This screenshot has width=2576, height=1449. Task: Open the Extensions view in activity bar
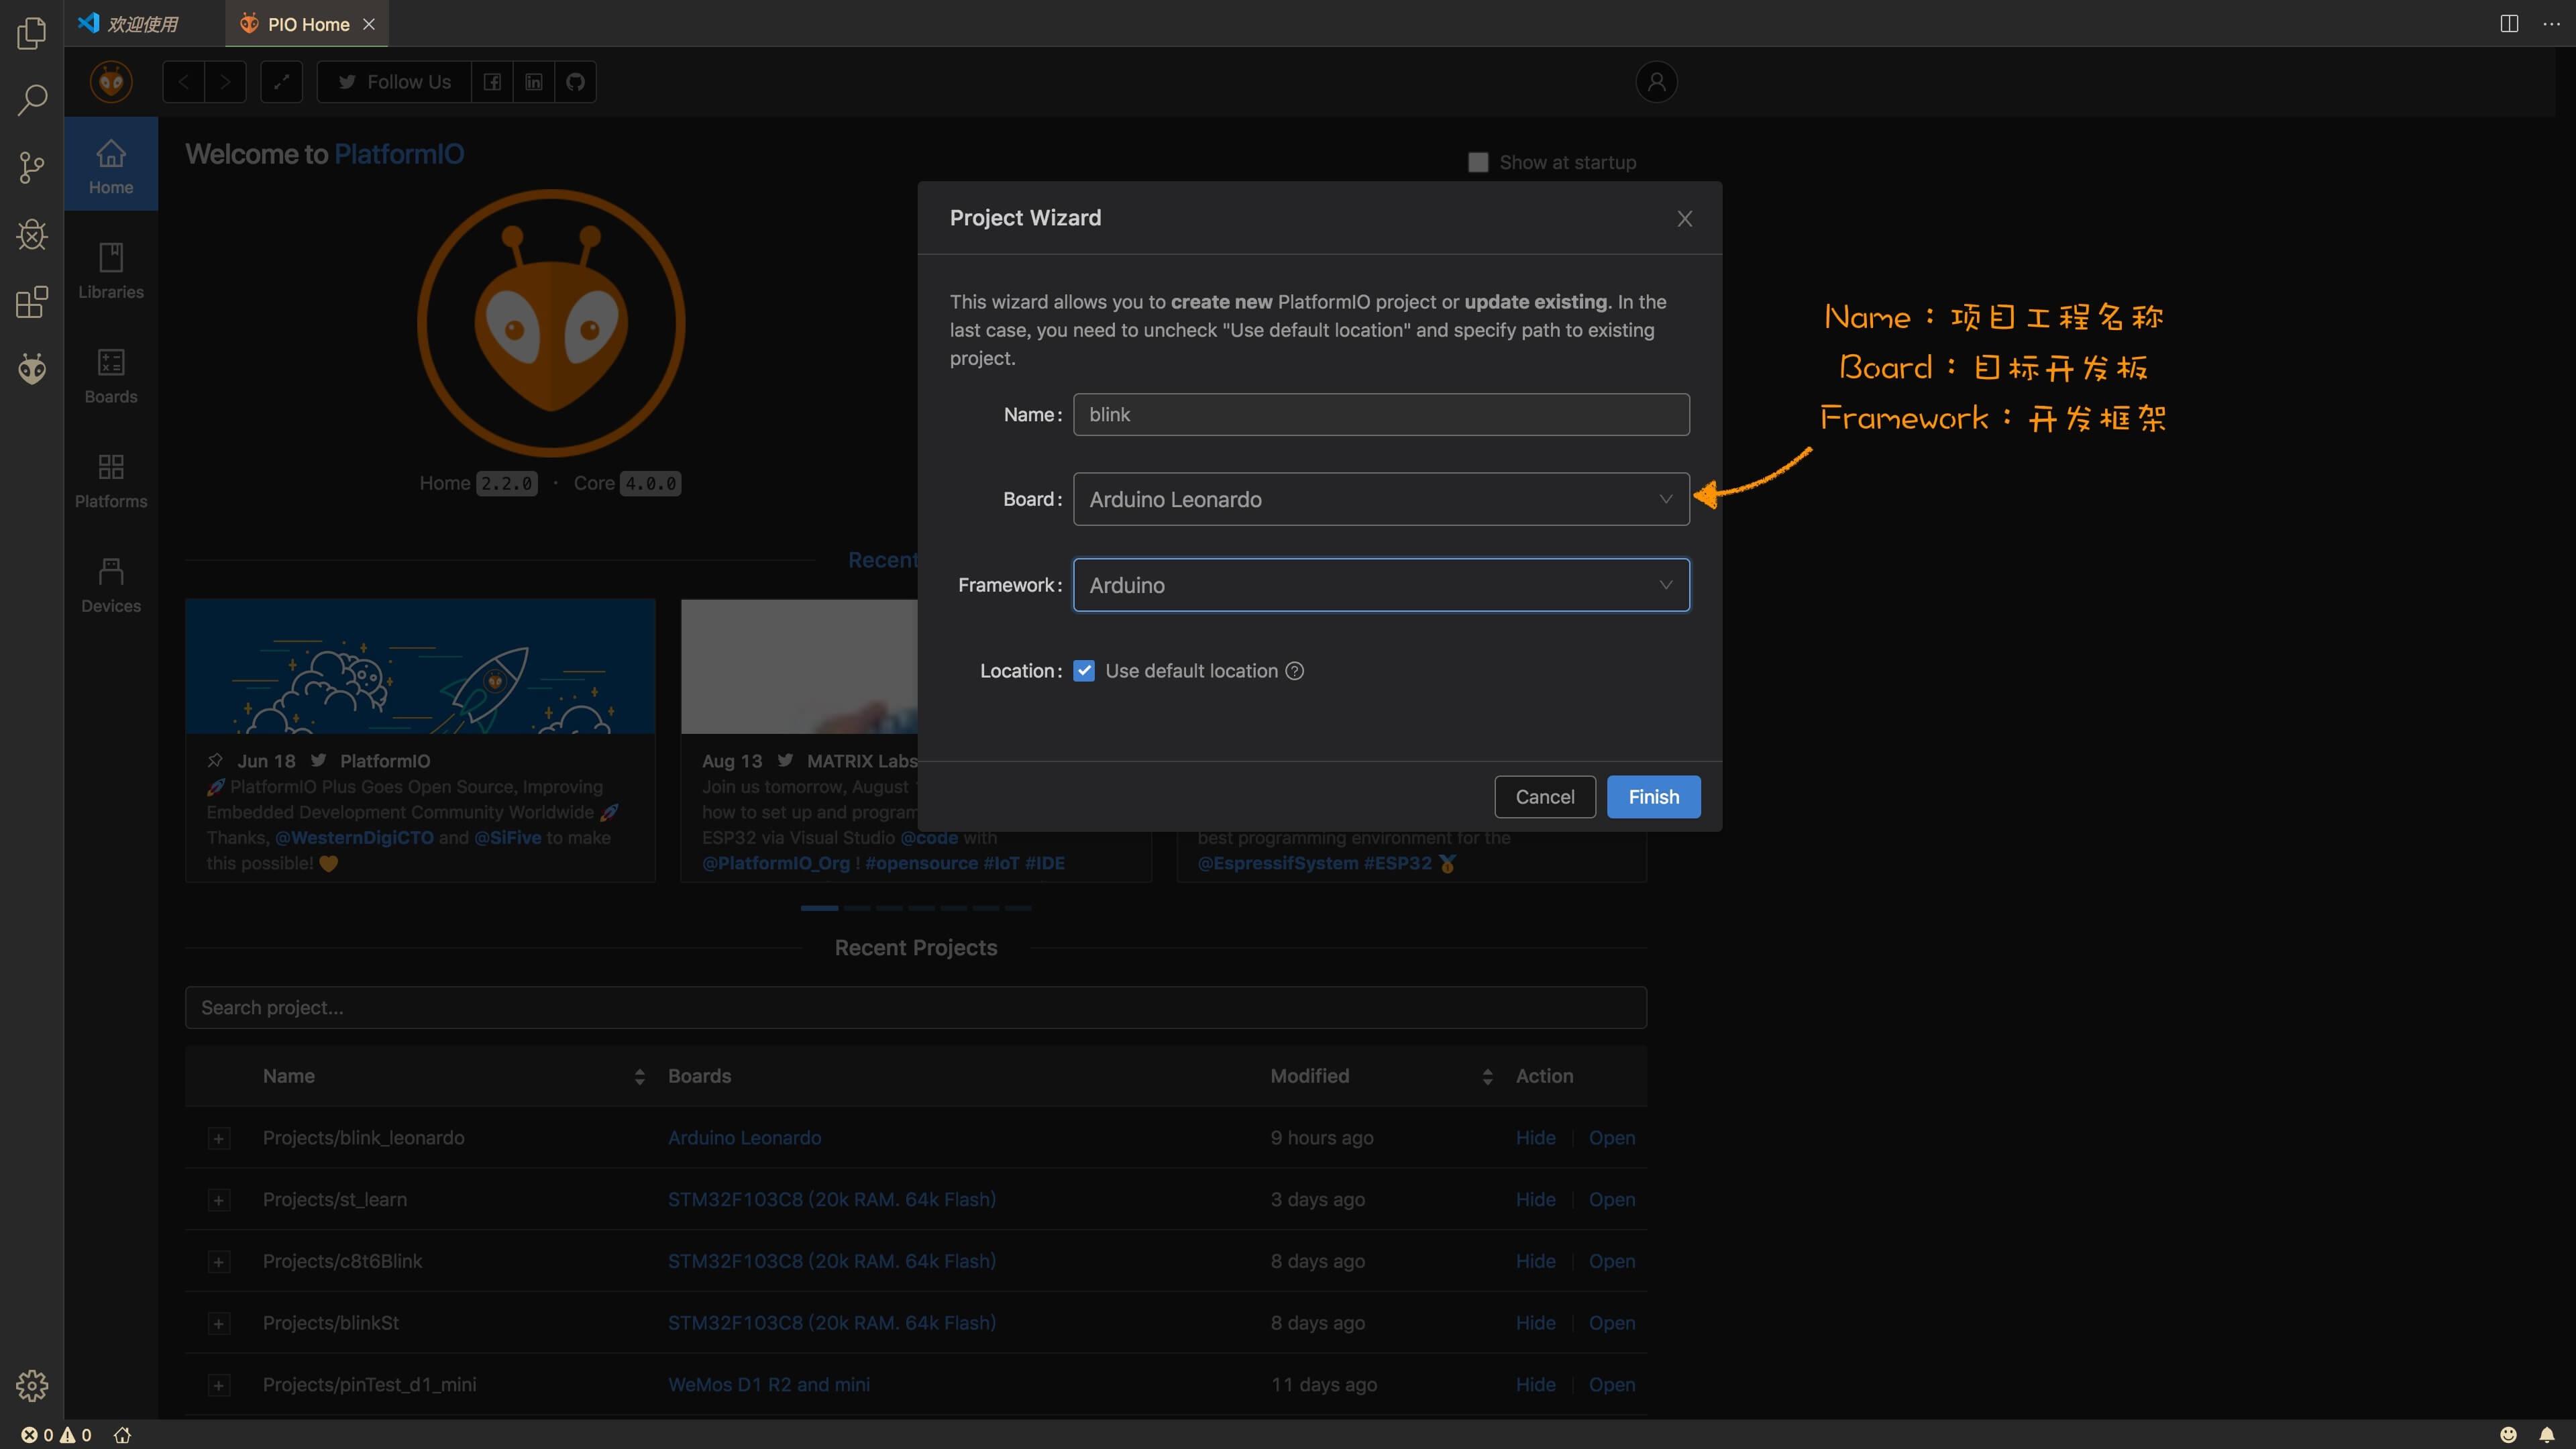pos(32,302)
